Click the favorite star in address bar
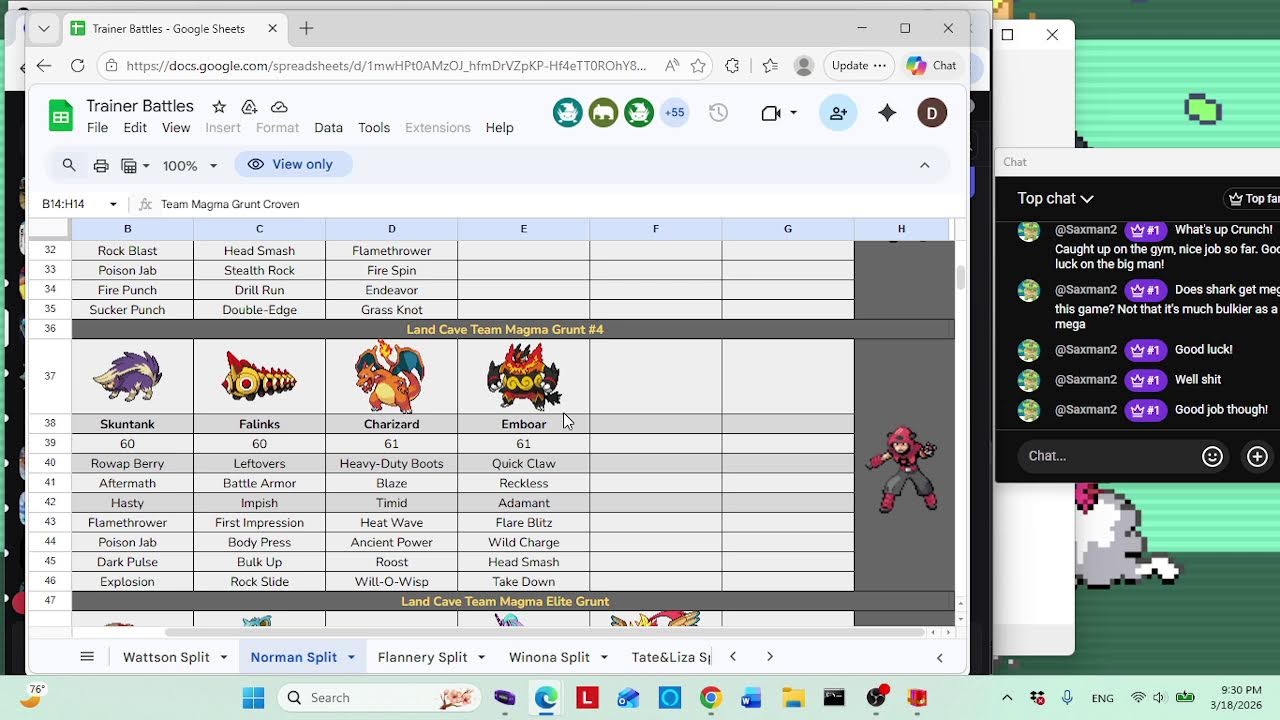The height and width of the screenshot is (720, 1280). tap(698, 66)
